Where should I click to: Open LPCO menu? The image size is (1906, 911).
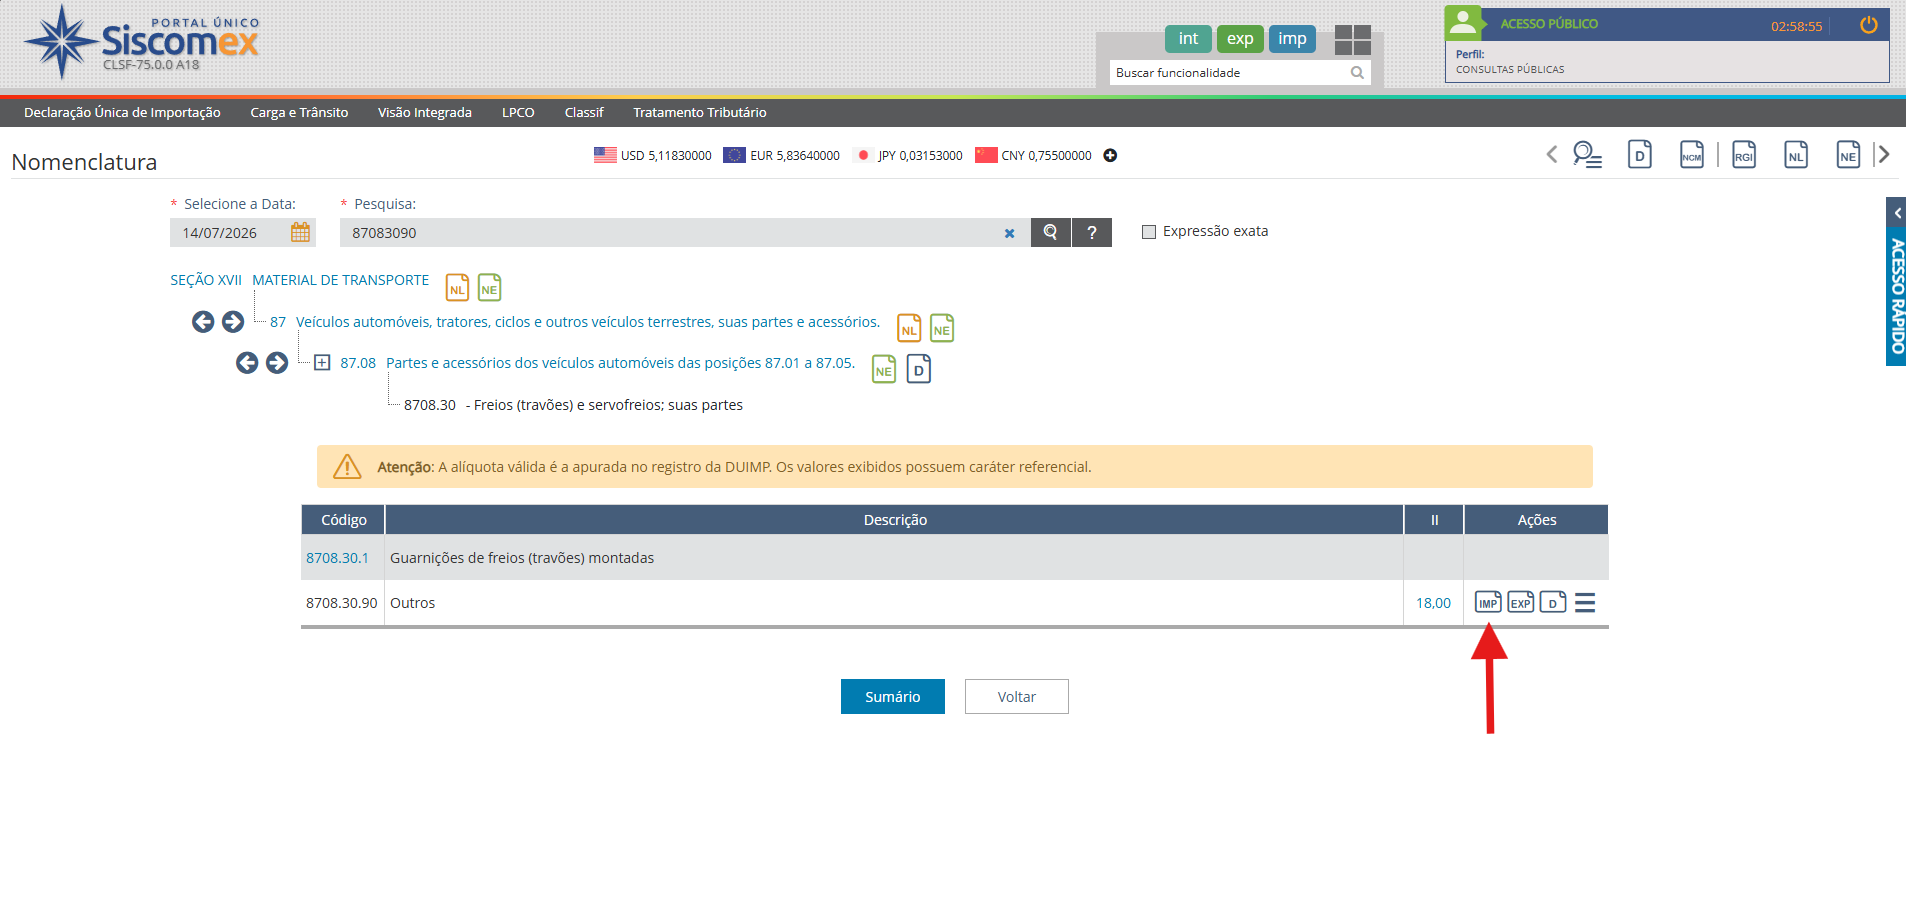(518, 112)
